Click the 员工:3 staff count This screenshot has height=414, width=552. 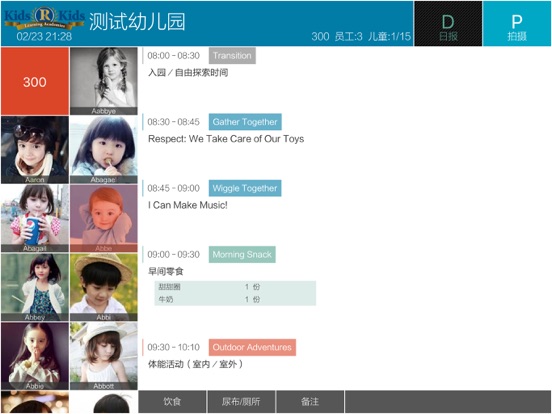(x=348, y=36)
